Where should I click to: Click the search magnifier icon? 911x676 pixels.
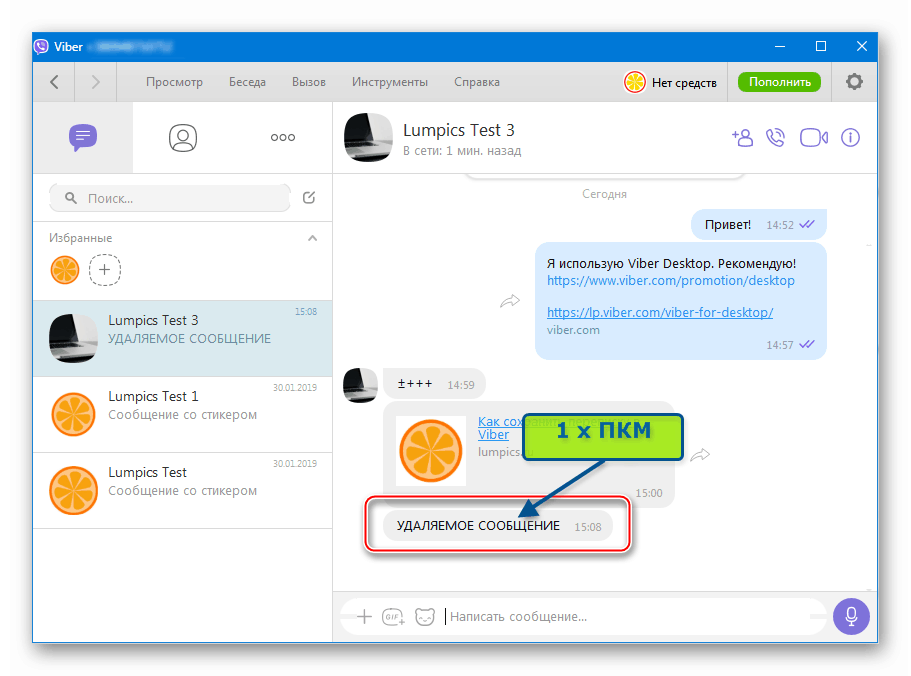71,198
